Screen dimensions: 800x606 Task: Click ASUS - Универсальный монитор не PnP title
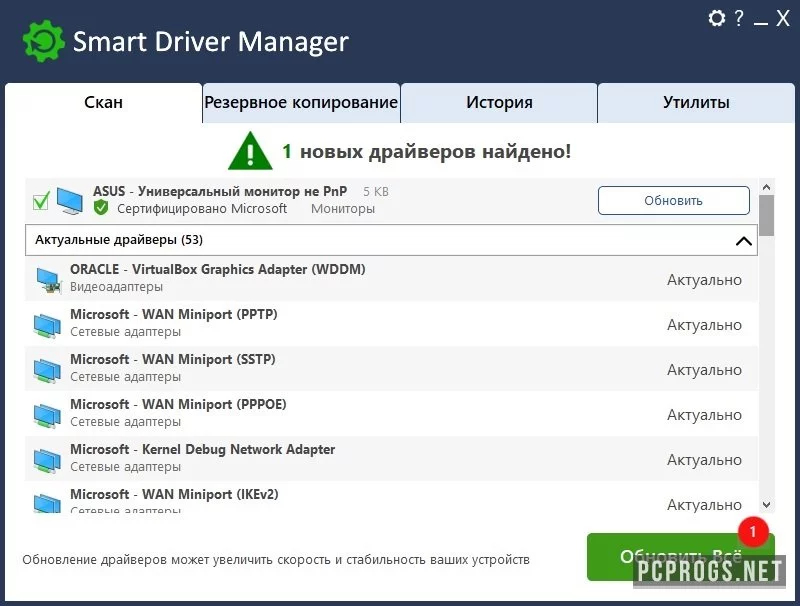pos(220,191)
